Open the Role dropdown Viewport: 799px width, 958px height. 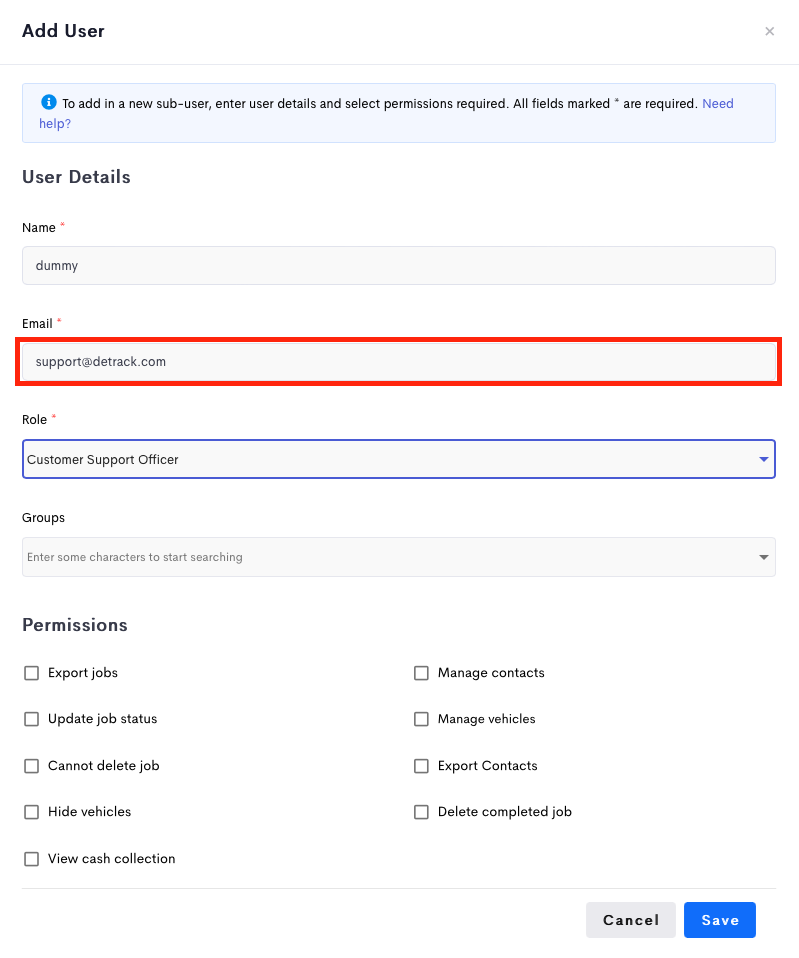pyautogui.click(x=399, y=459)
